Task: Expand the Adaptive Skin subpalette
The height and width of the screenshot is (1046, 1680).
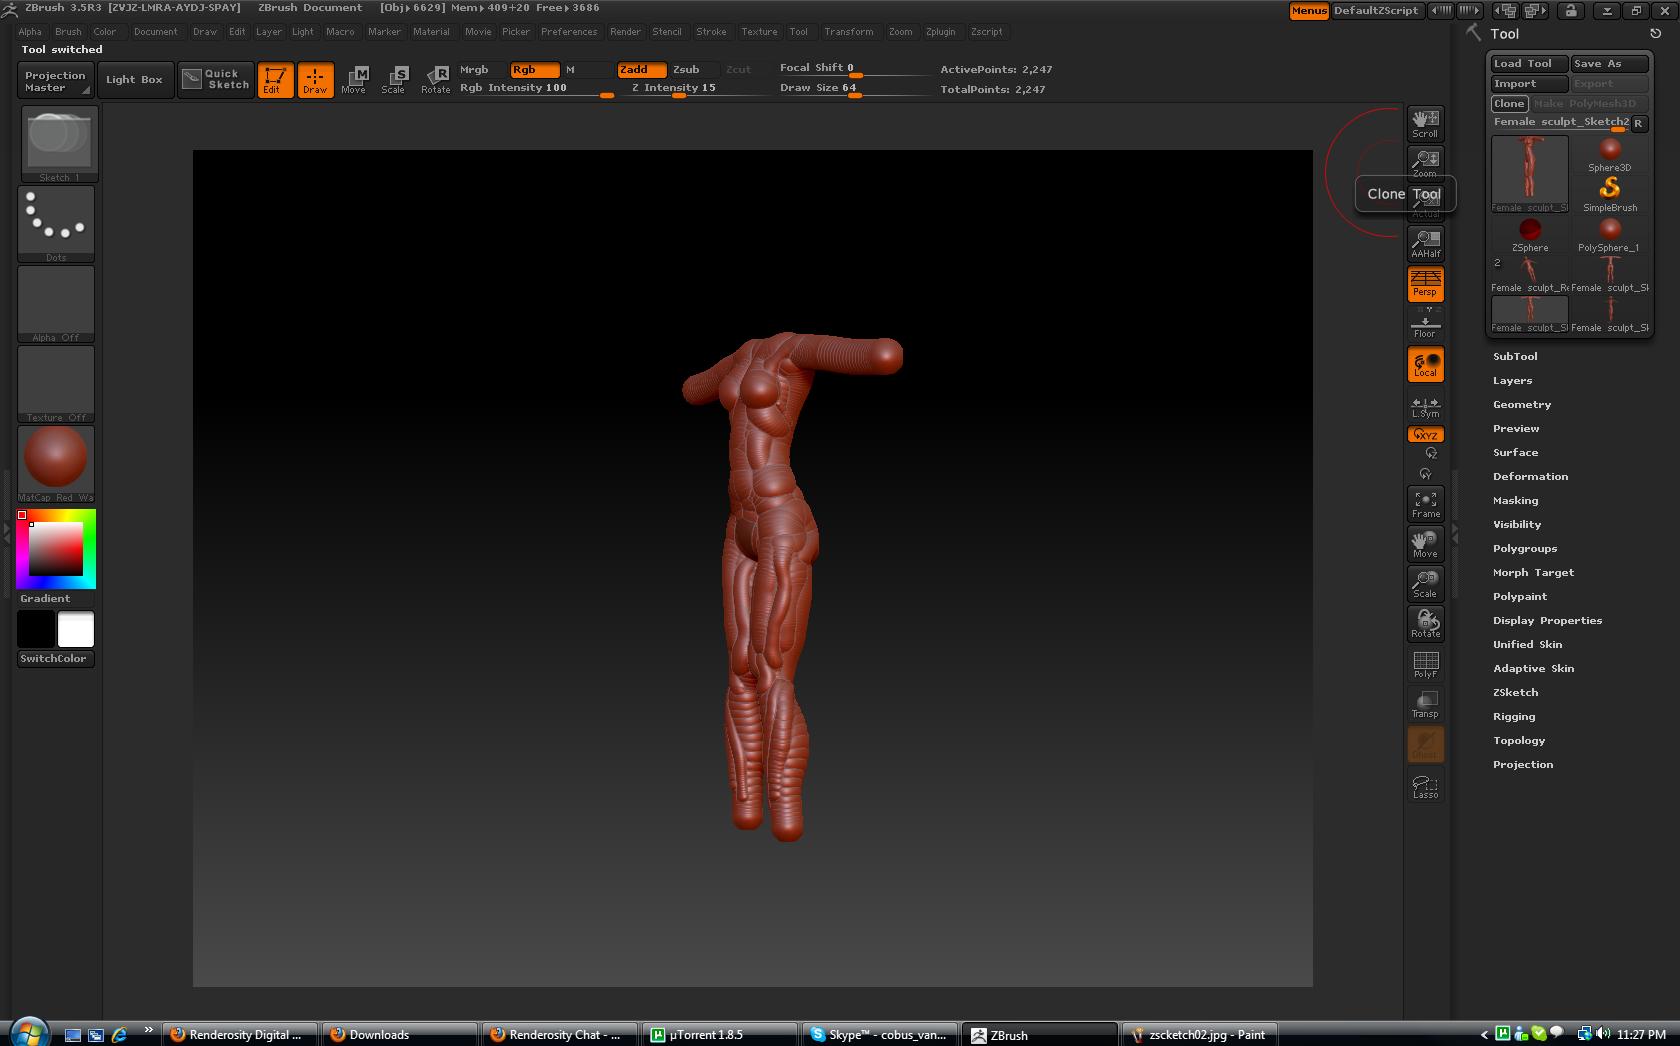Action: click(x=1533, y=668)
